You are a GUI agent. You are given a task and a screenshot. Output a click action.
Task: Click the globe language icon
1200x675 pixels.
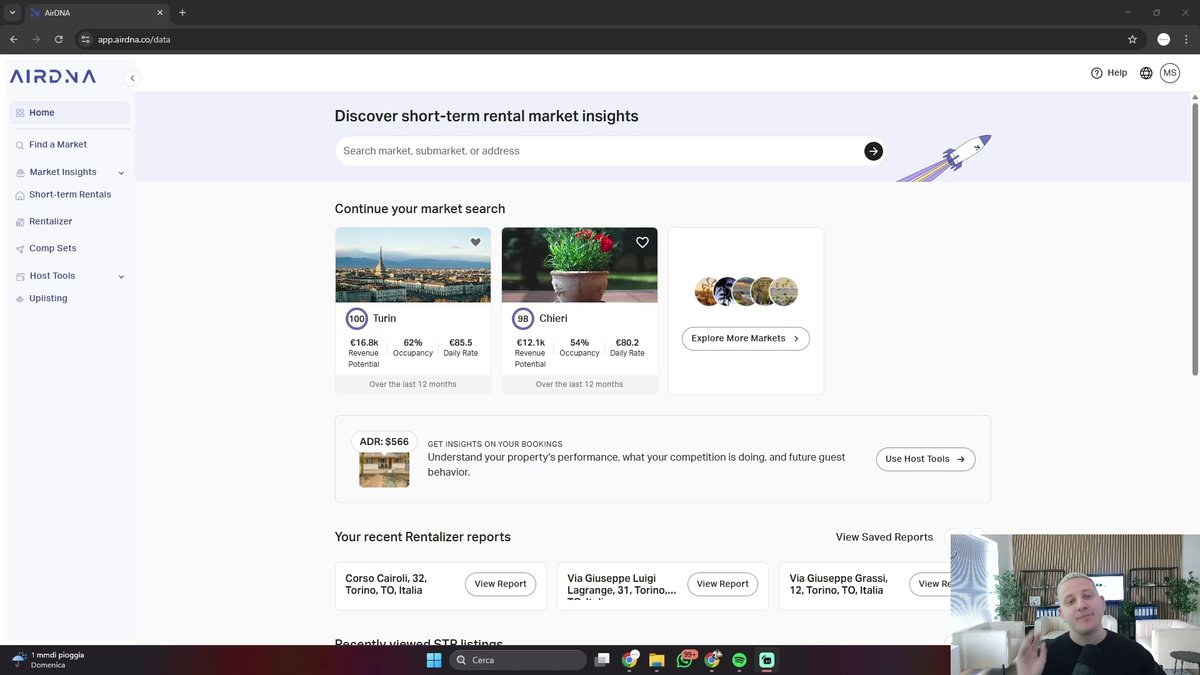(x=1146, y=73)
